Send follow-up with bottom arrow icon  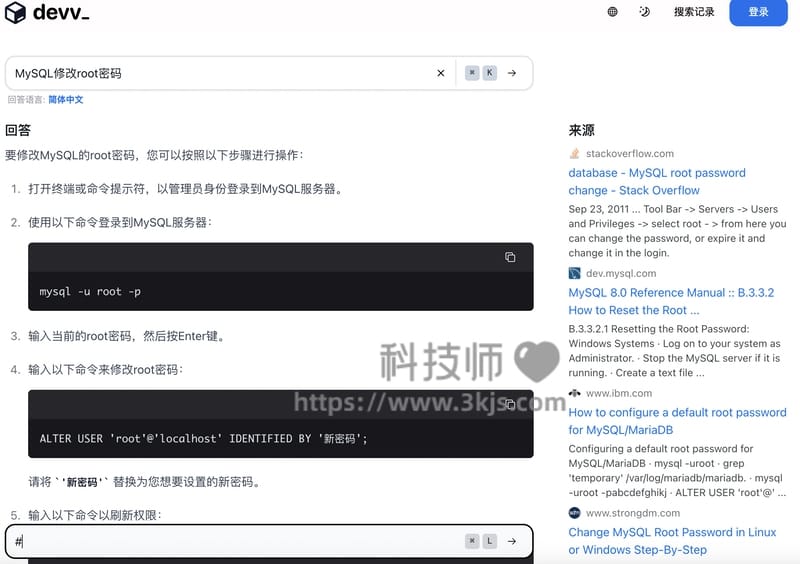pyautogui.click(x=512, y=541)
